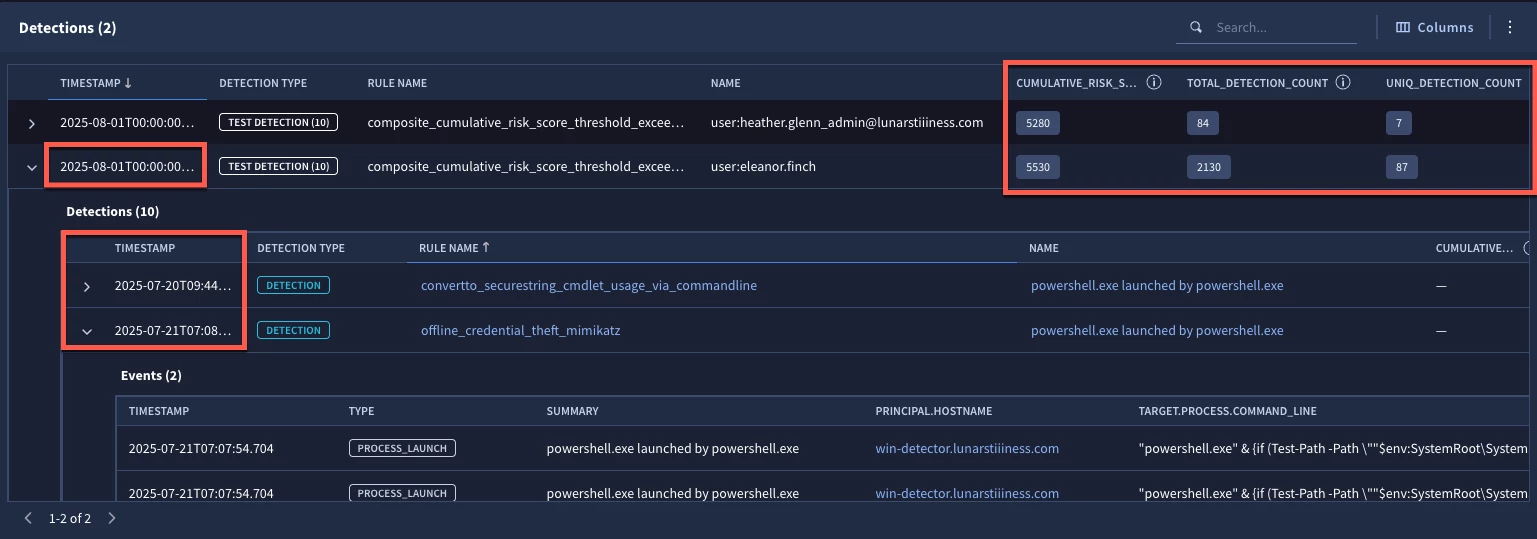Image resolution: width=1537 pixels, height=539 pixels.
Task: Go to previous page of results
Action: tap(28, 519)
